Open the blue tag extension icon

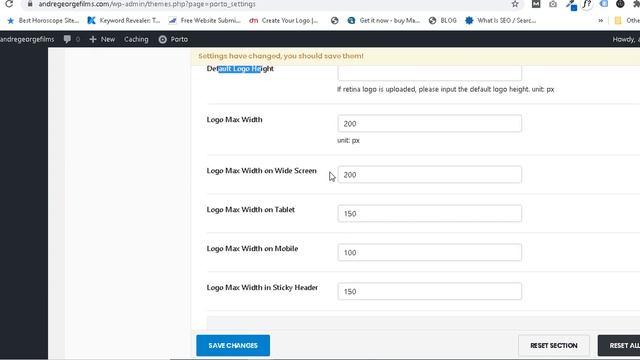click(604, 4)
